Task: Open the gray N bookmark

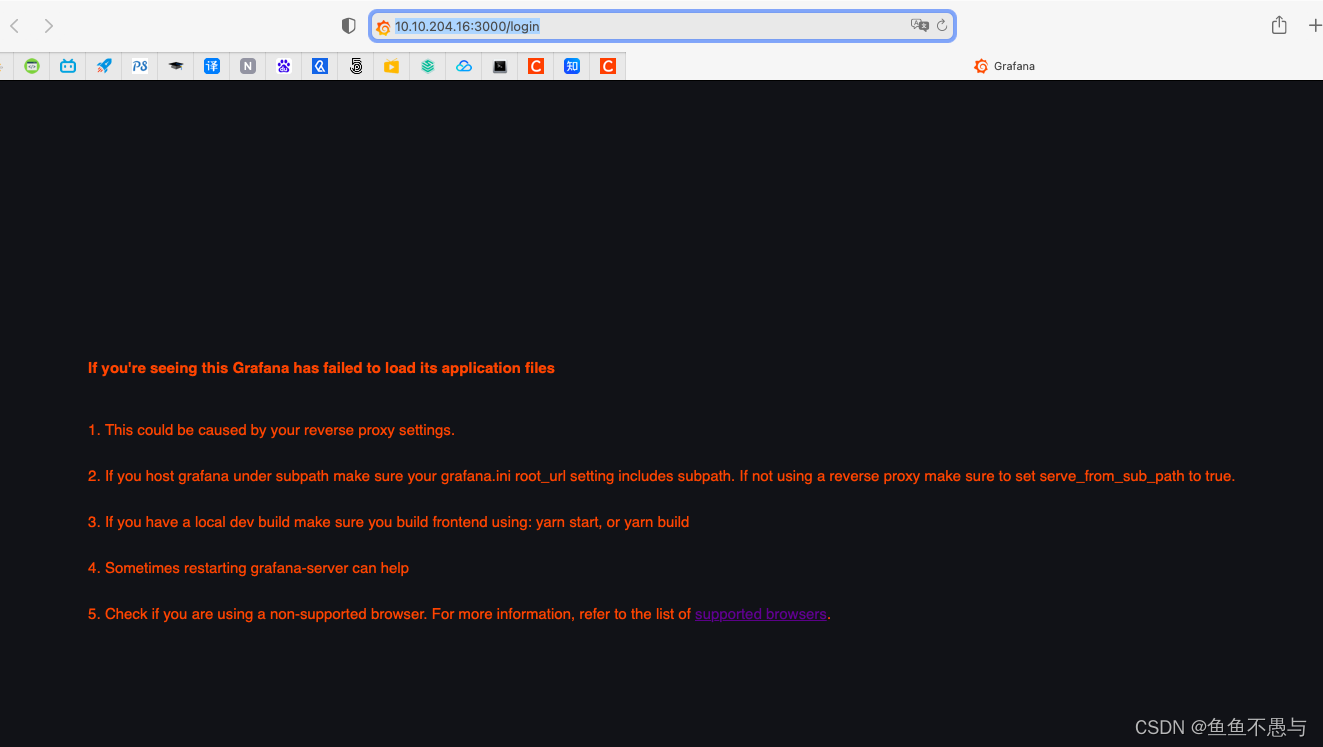Action: [x=248, y=66]
